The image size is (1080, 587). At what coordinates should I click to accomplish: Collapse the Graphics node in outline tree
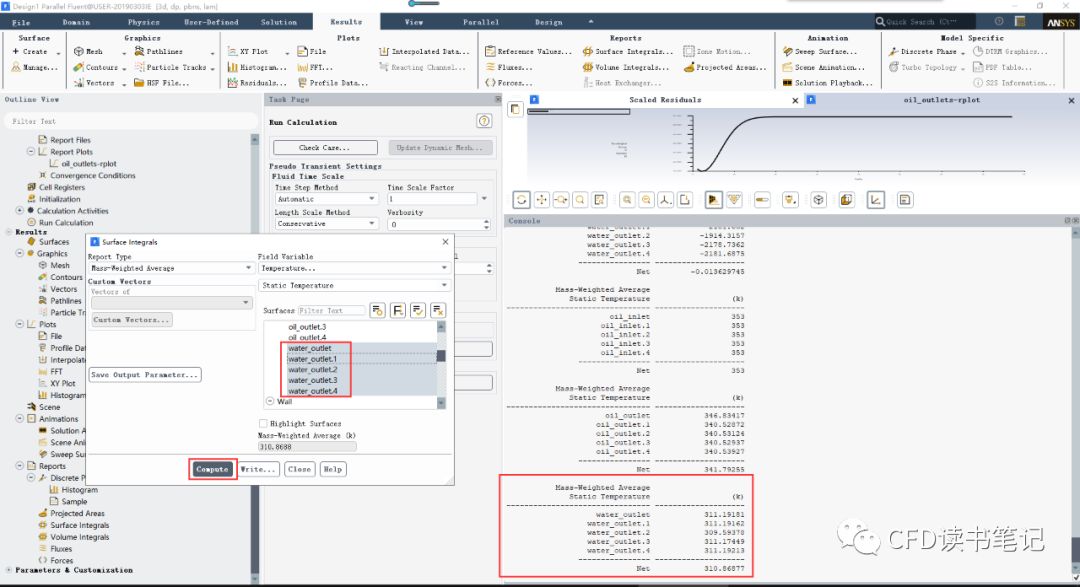click(x=20, y=254)
